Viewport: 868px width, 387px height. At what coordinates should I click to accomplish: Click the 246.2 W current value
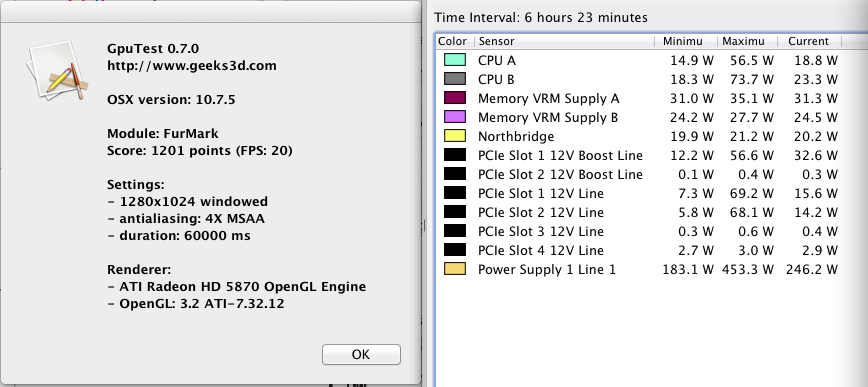click(x=812, y=270)
